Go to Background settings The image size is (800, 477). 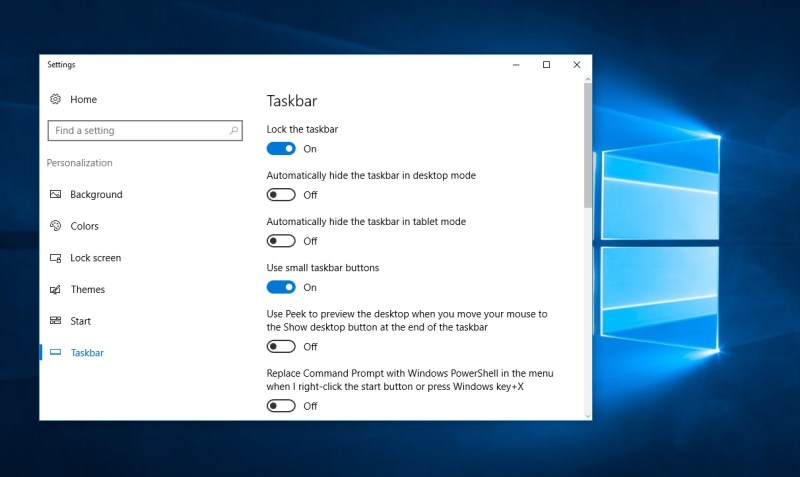(x=96, y=194)
